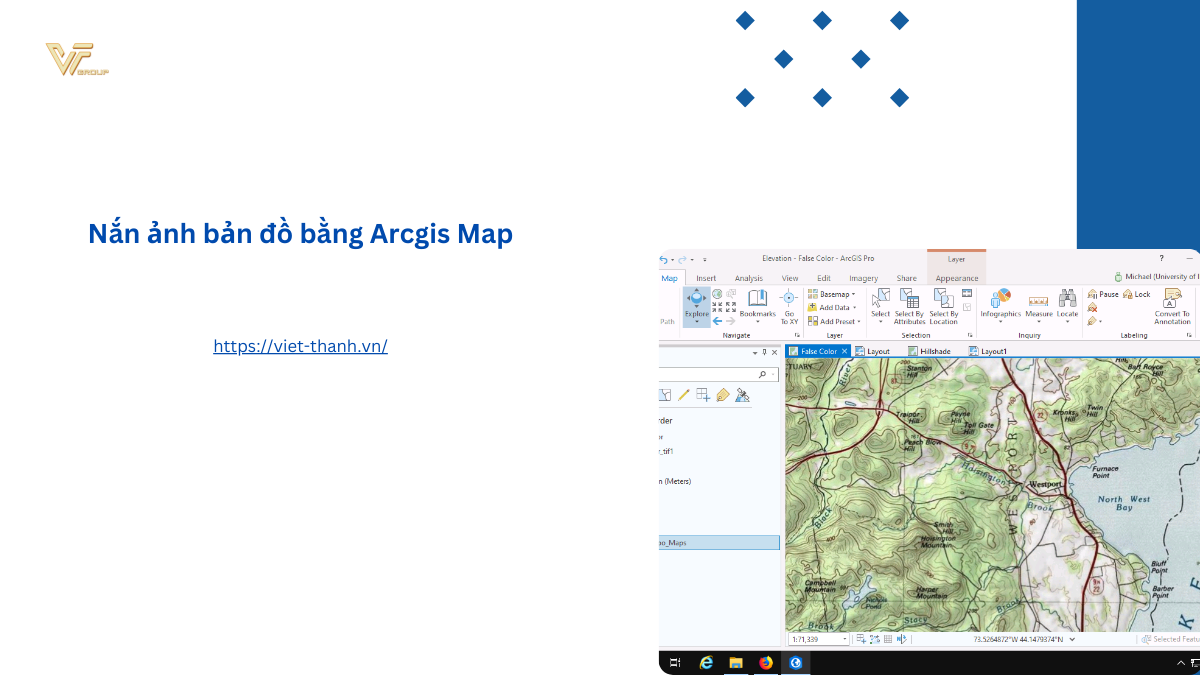The height and width of the screenshot is (675, 1200).
Task: Open Firefox from the taskbar
Action: [766, 662]
